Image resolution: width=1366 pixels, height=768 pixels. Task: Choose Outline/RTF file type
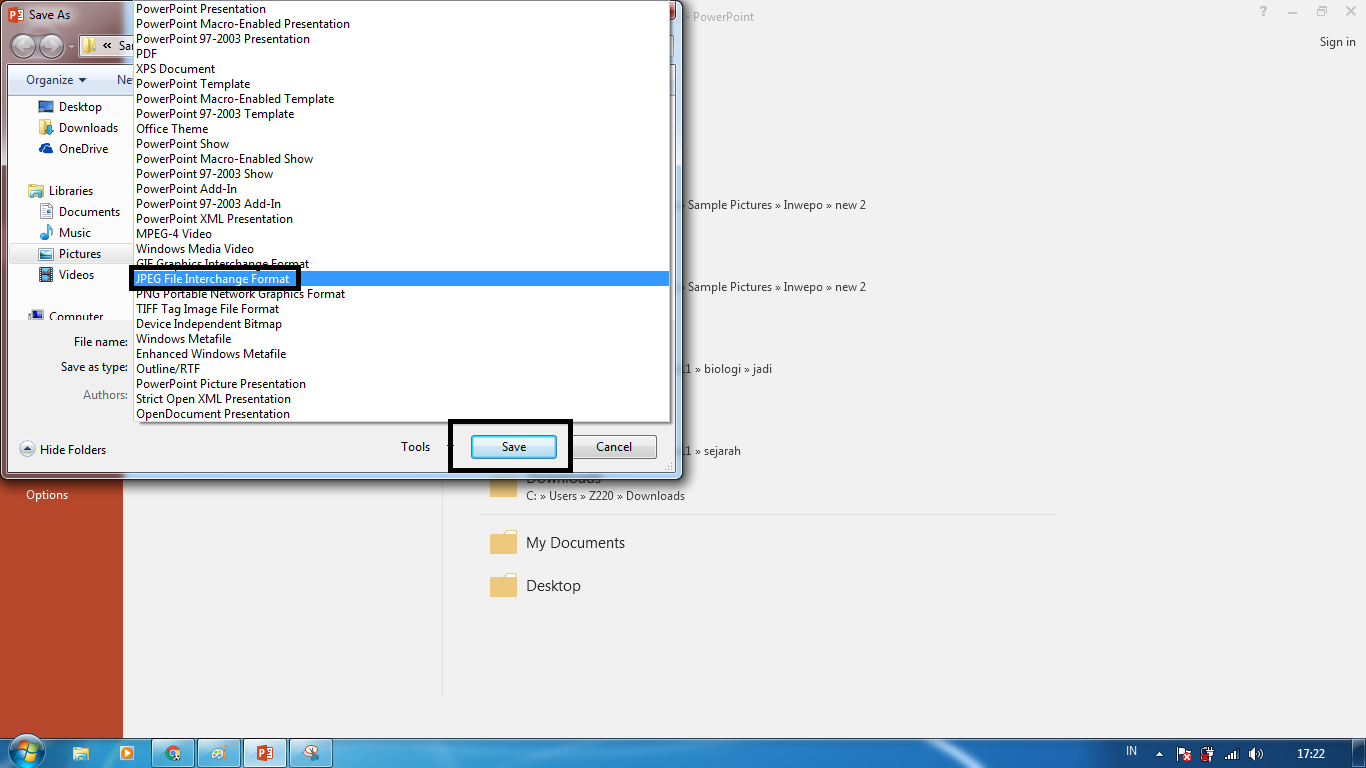402,369
